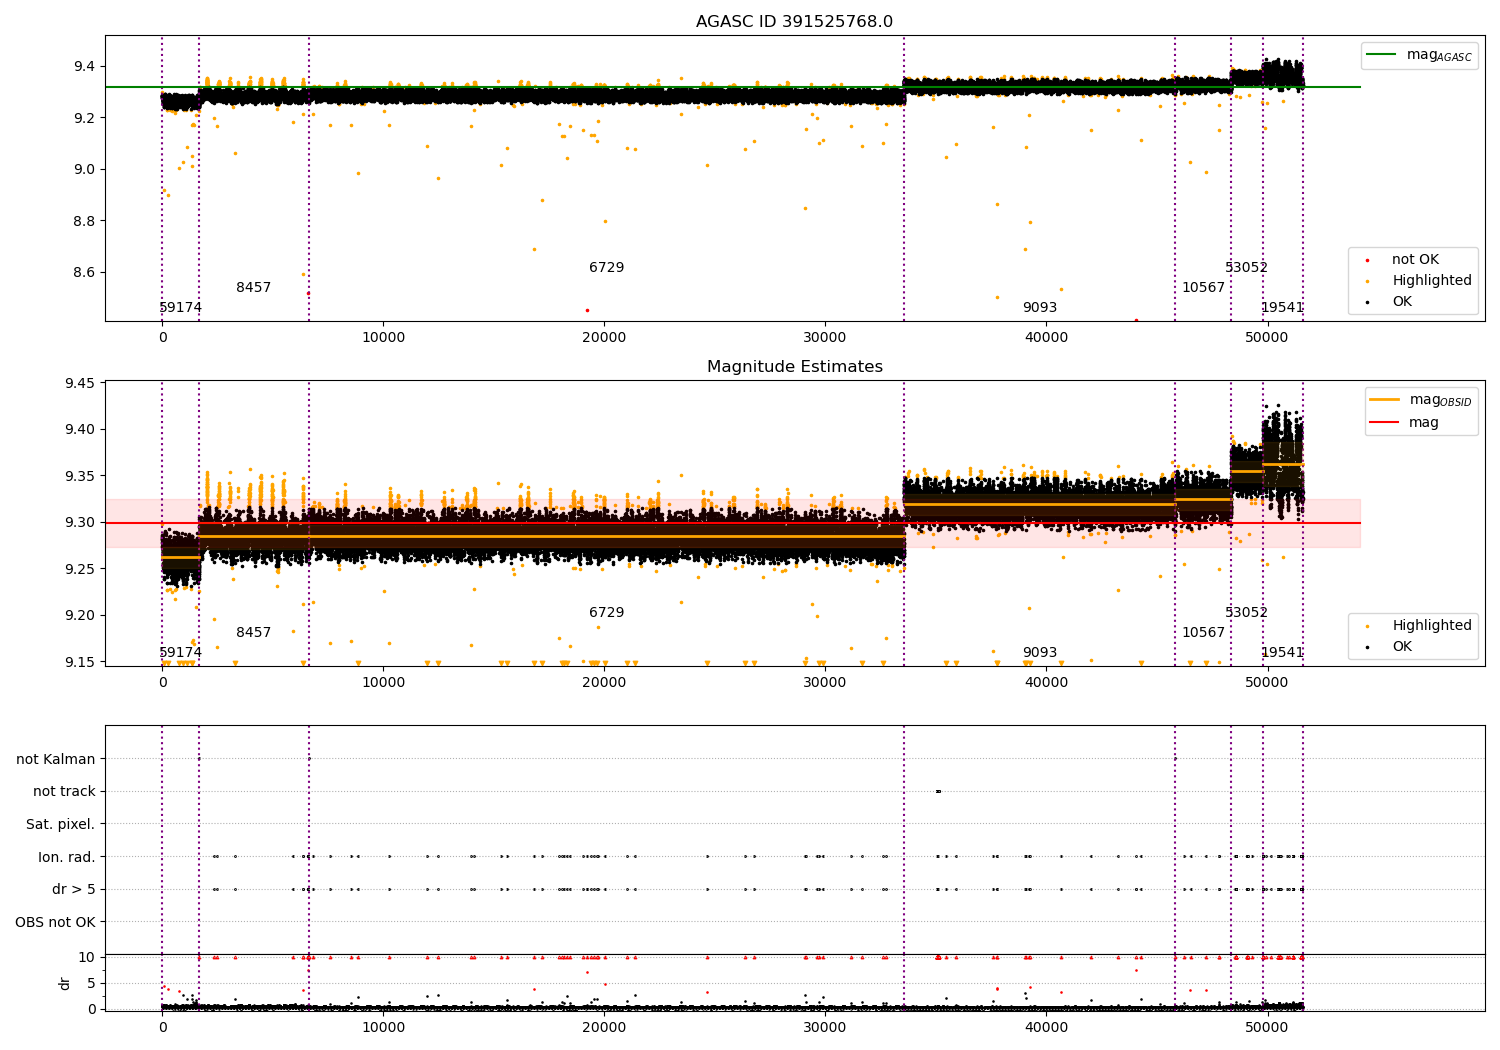The width and height of the screenshot is (1500, 1050).
Task: Click obsid label 53052 in the Magnitude Estimates plot
Action: [x=1246, y=613]
